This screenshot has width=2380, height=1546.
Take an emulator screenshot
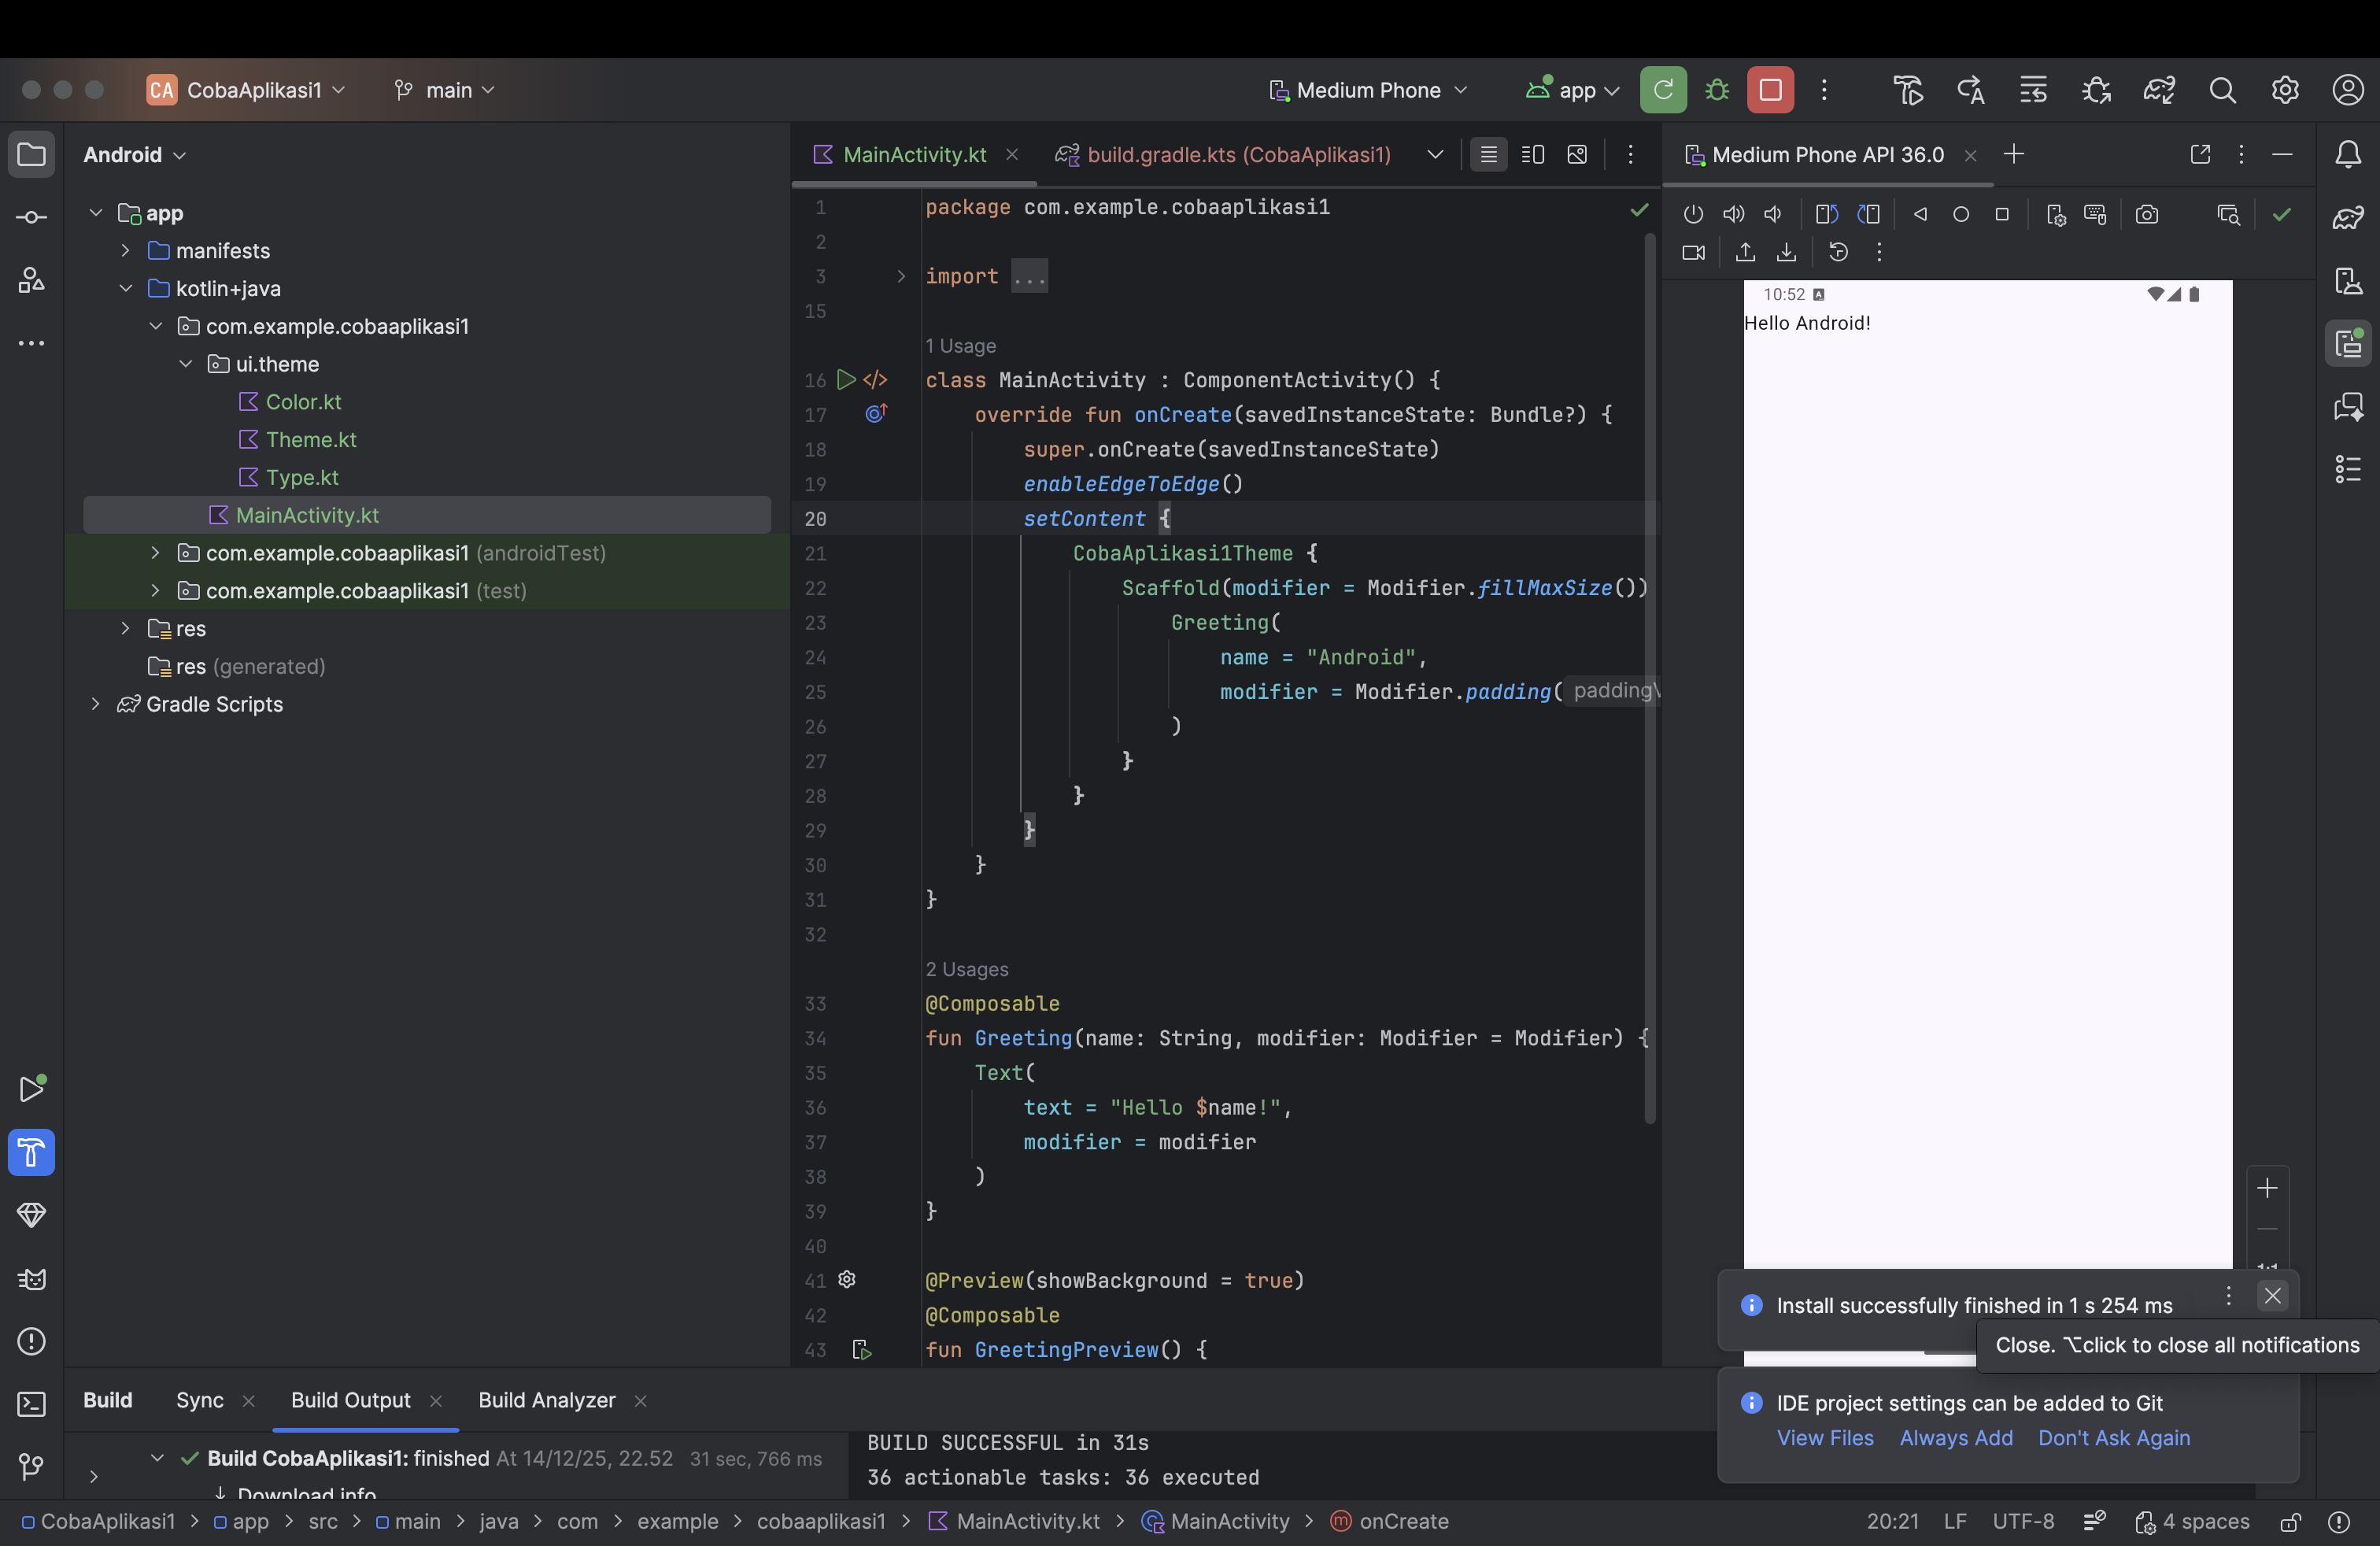point(2146,214)
